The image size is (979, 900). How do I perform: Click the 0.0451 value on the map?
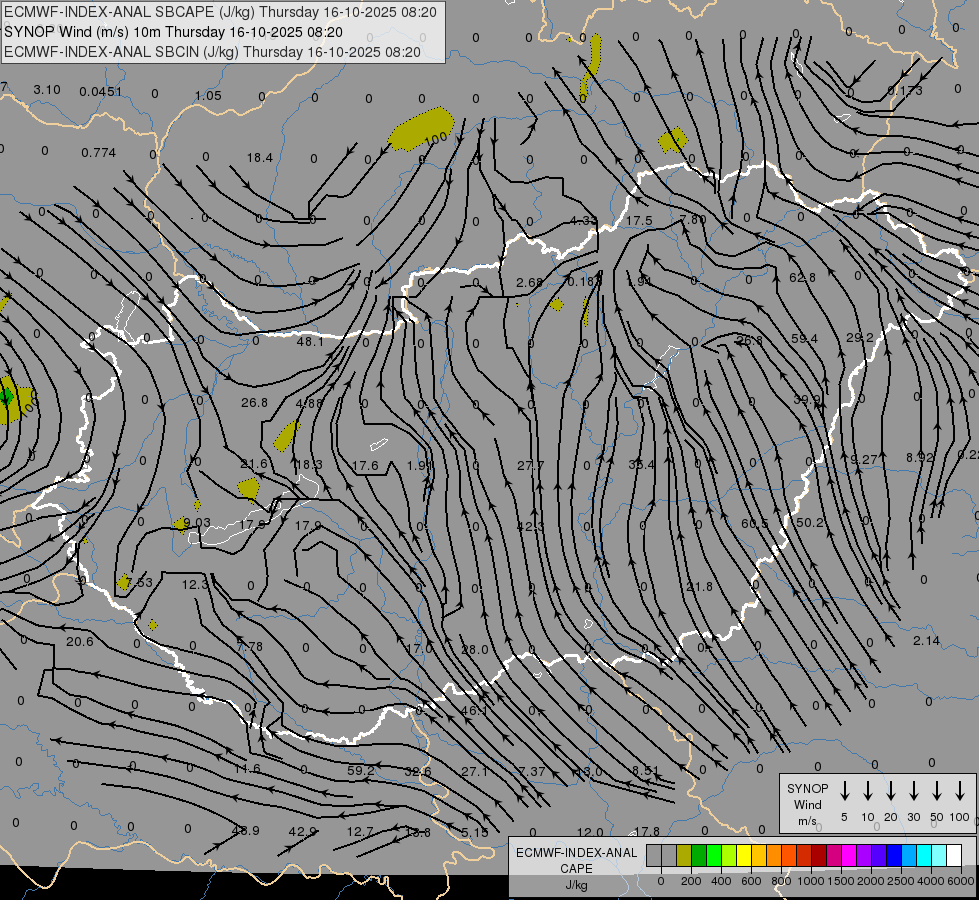point(101,92)
